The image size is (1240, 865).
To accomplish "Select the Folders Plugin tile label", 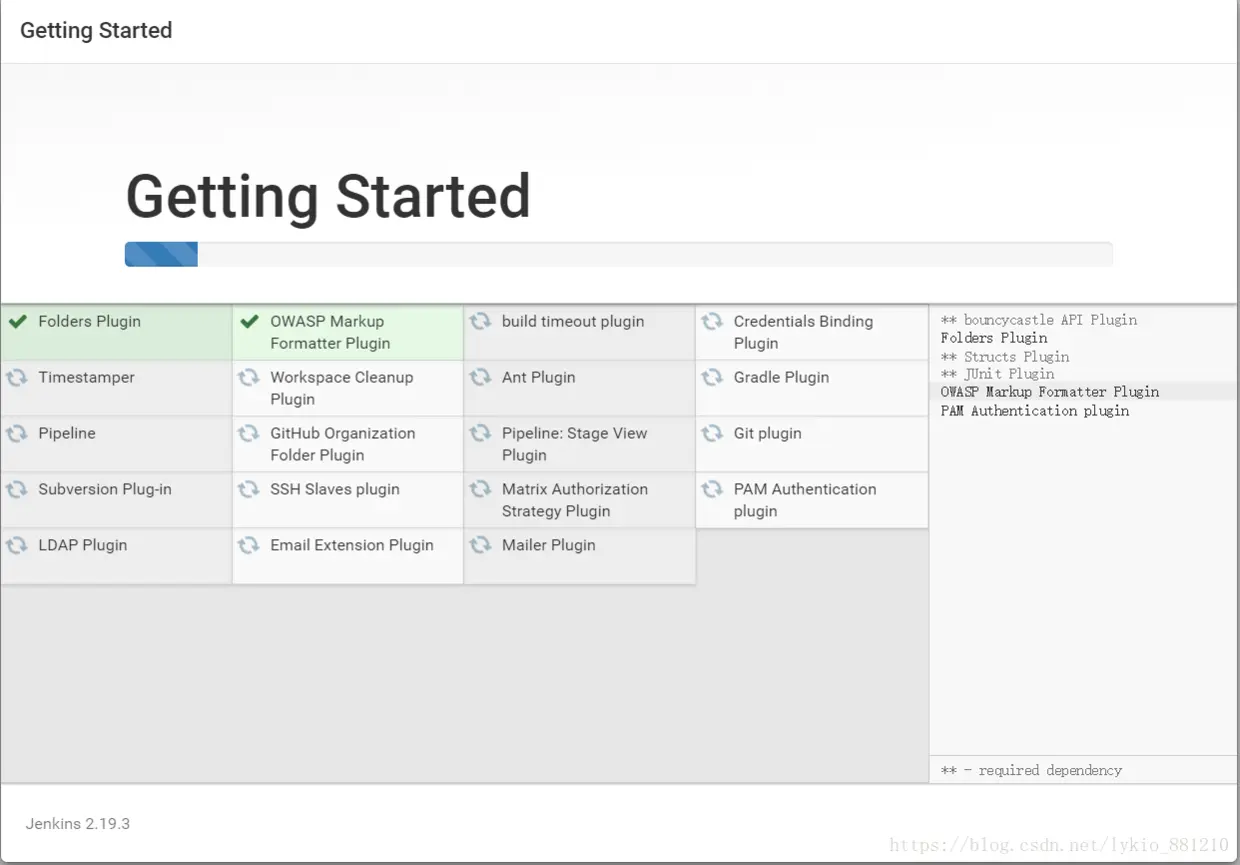I will coord(89,322).
